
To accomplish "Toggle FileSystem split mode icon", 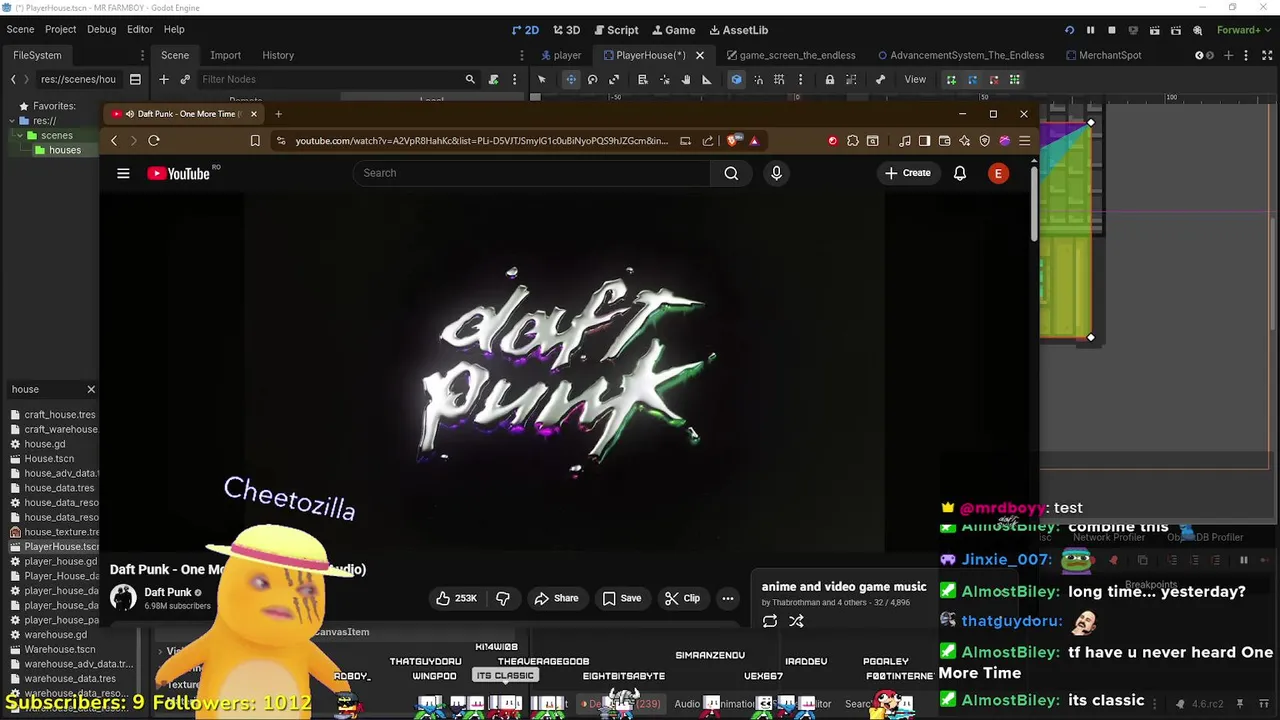I will [135, 79].
